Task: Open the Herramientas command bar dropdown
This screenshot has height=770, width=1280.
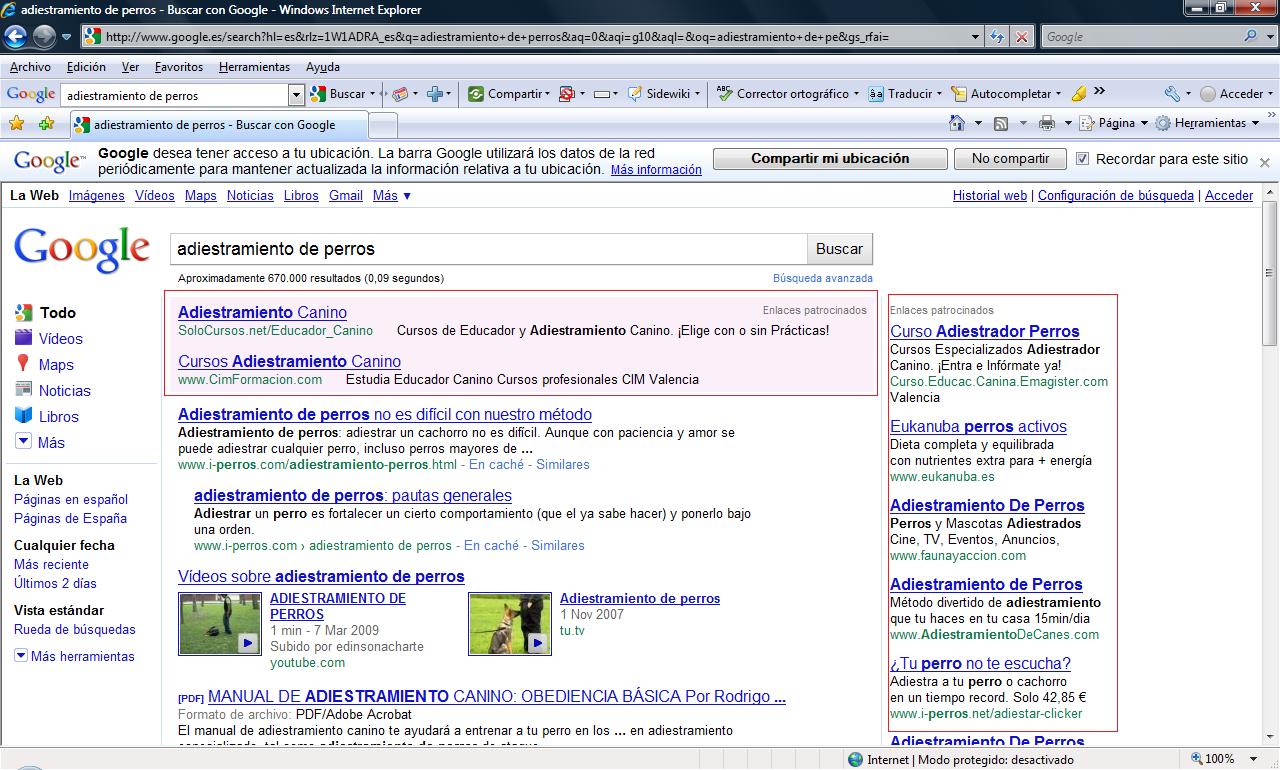Action: point(1207,123)
